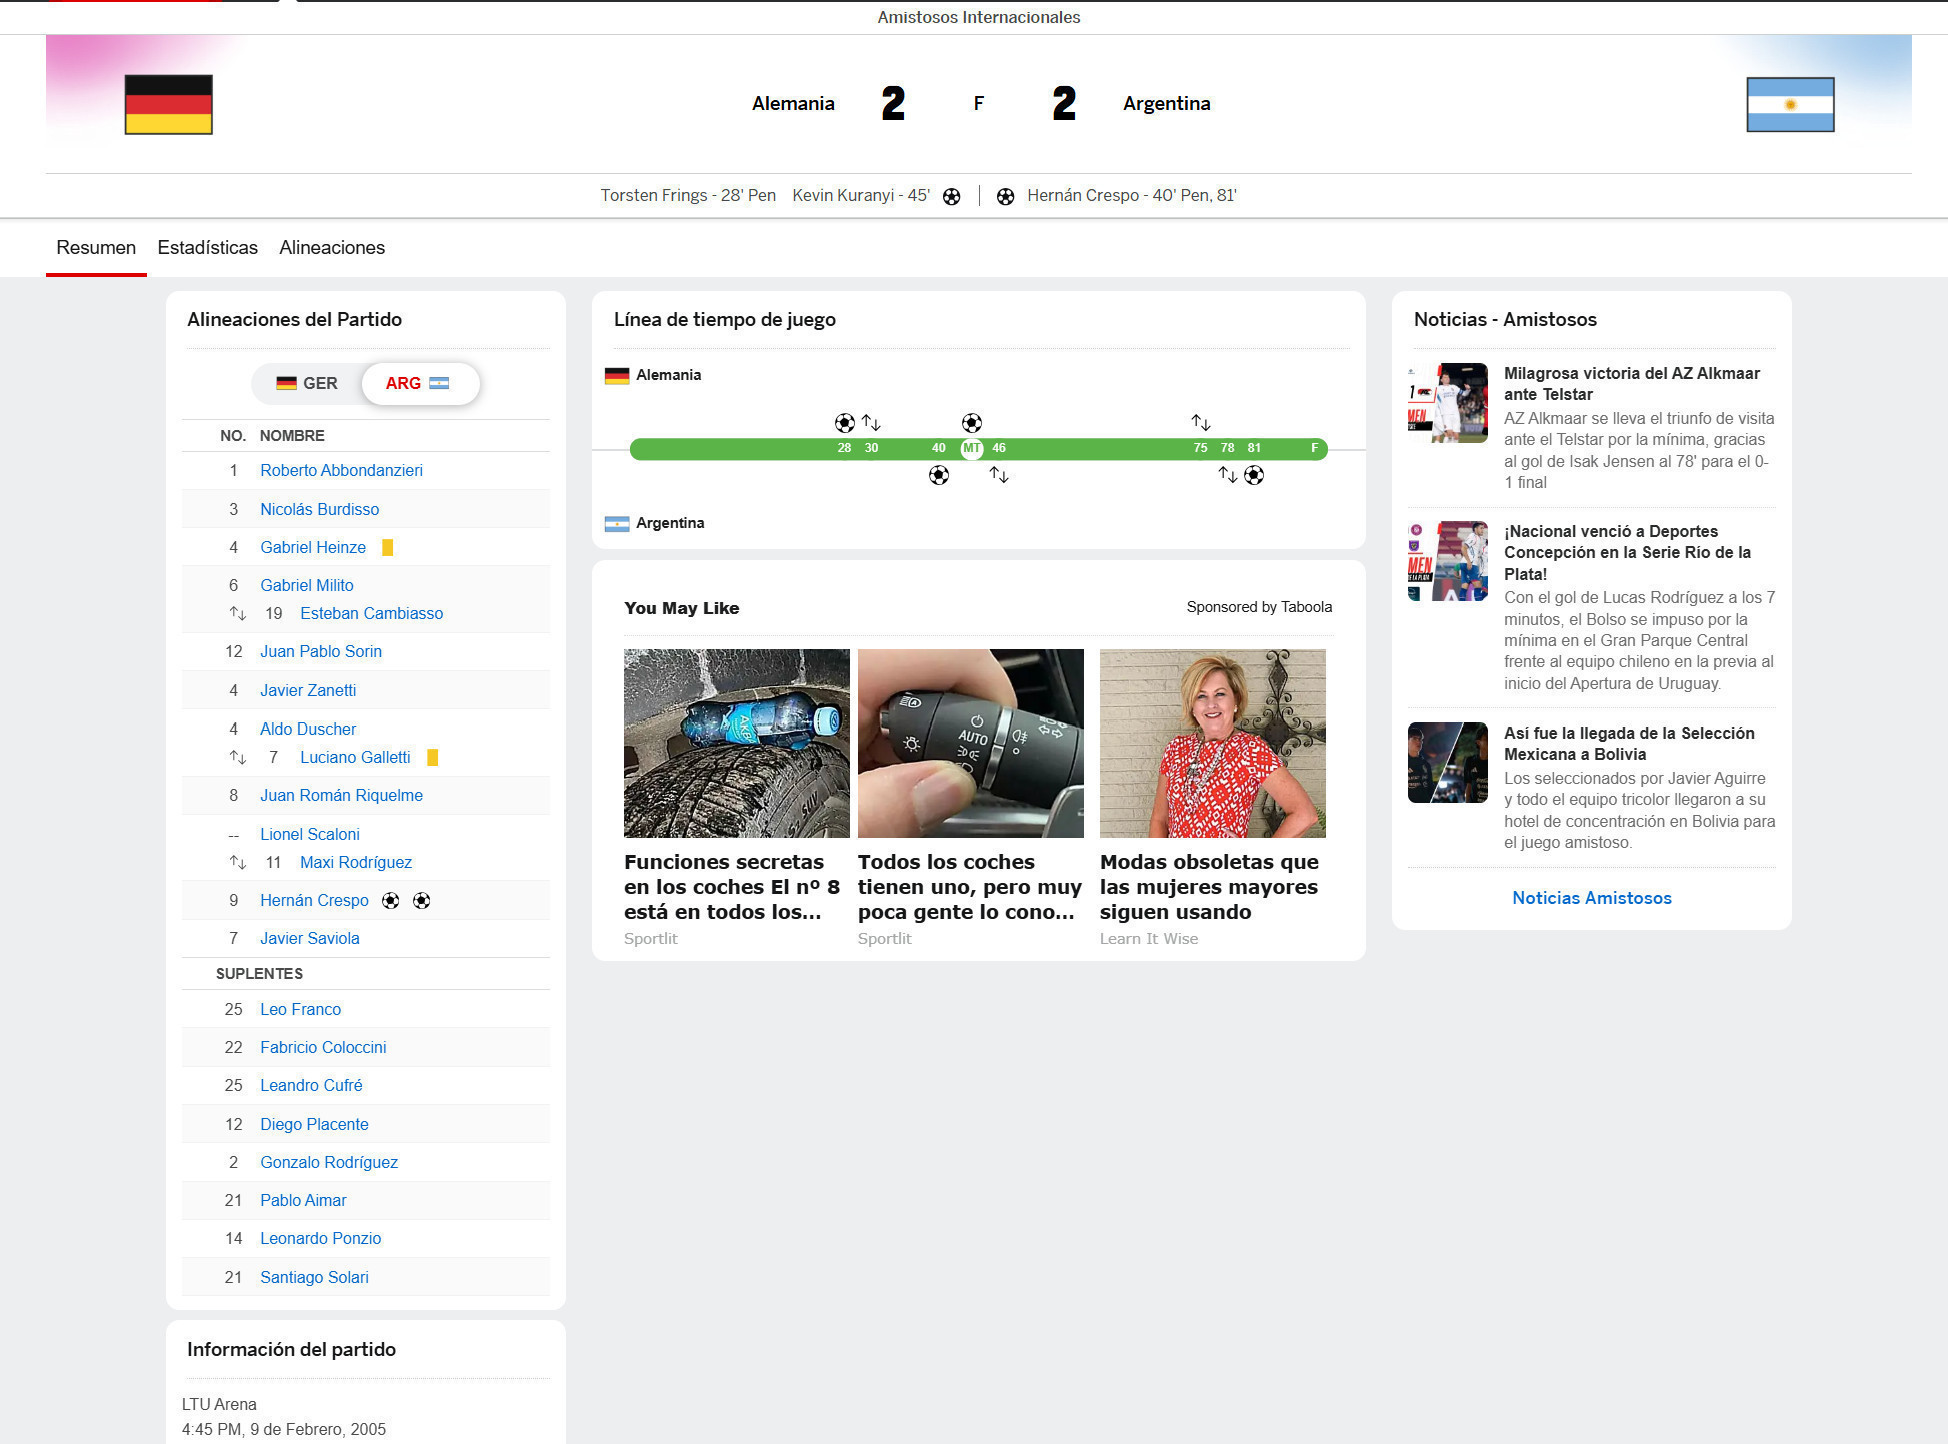Click Germany's 75' substitution arrows icon

pyautogui.click(x=1200, y=423)
